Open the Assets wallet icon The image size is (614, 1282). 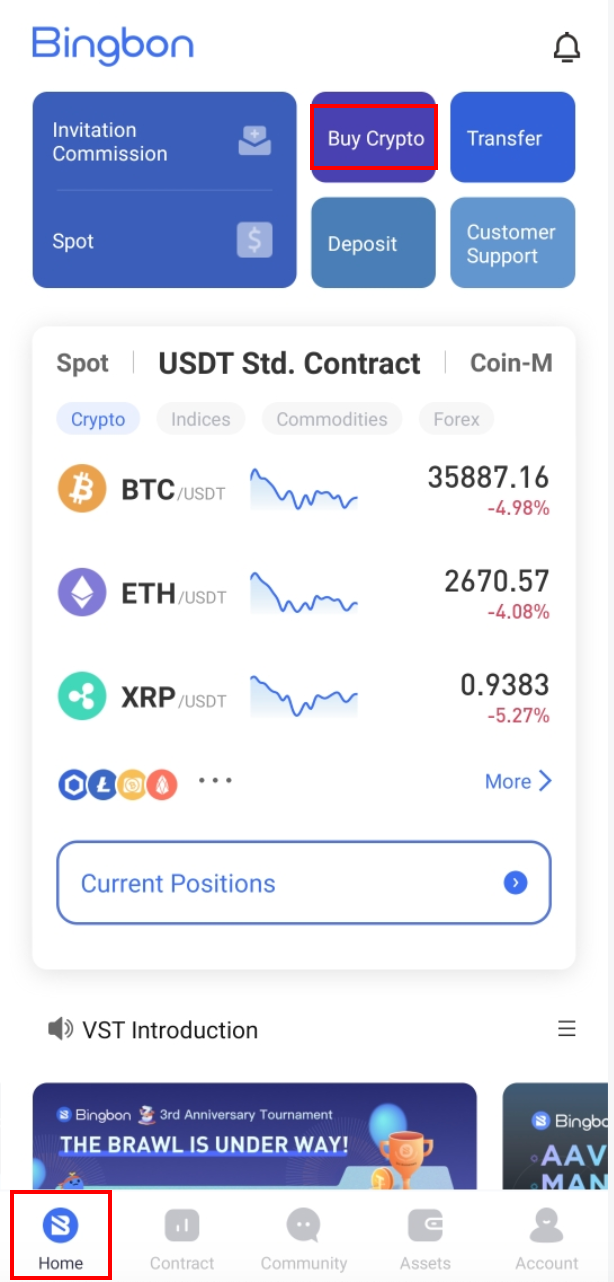425,1225
